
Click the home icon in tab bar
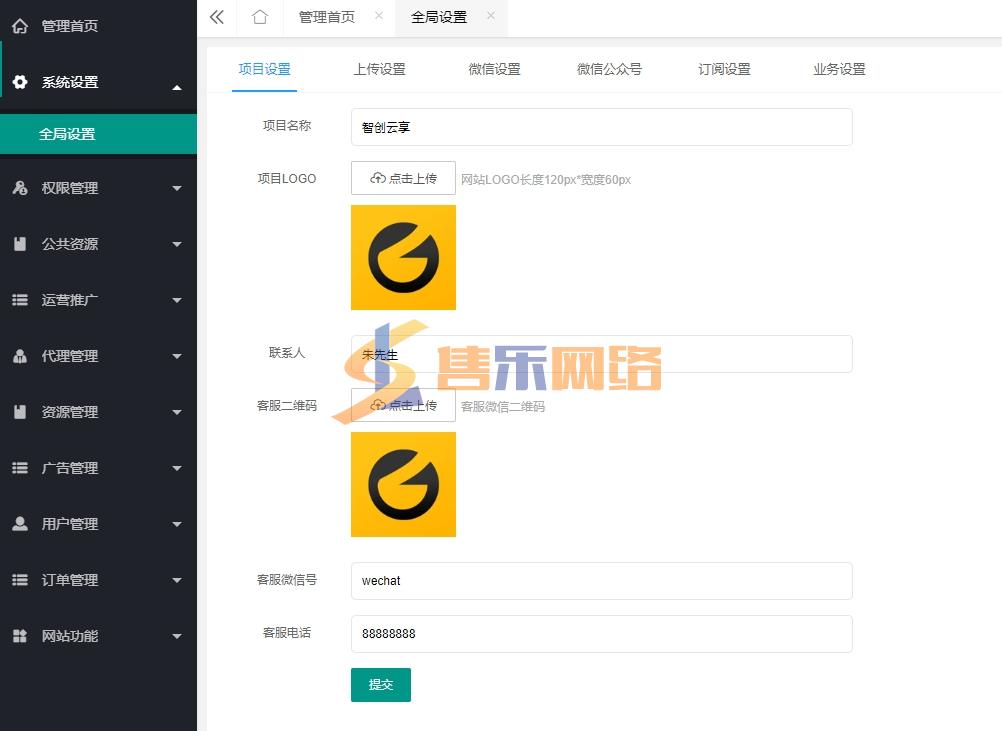(x=260, y=17)
